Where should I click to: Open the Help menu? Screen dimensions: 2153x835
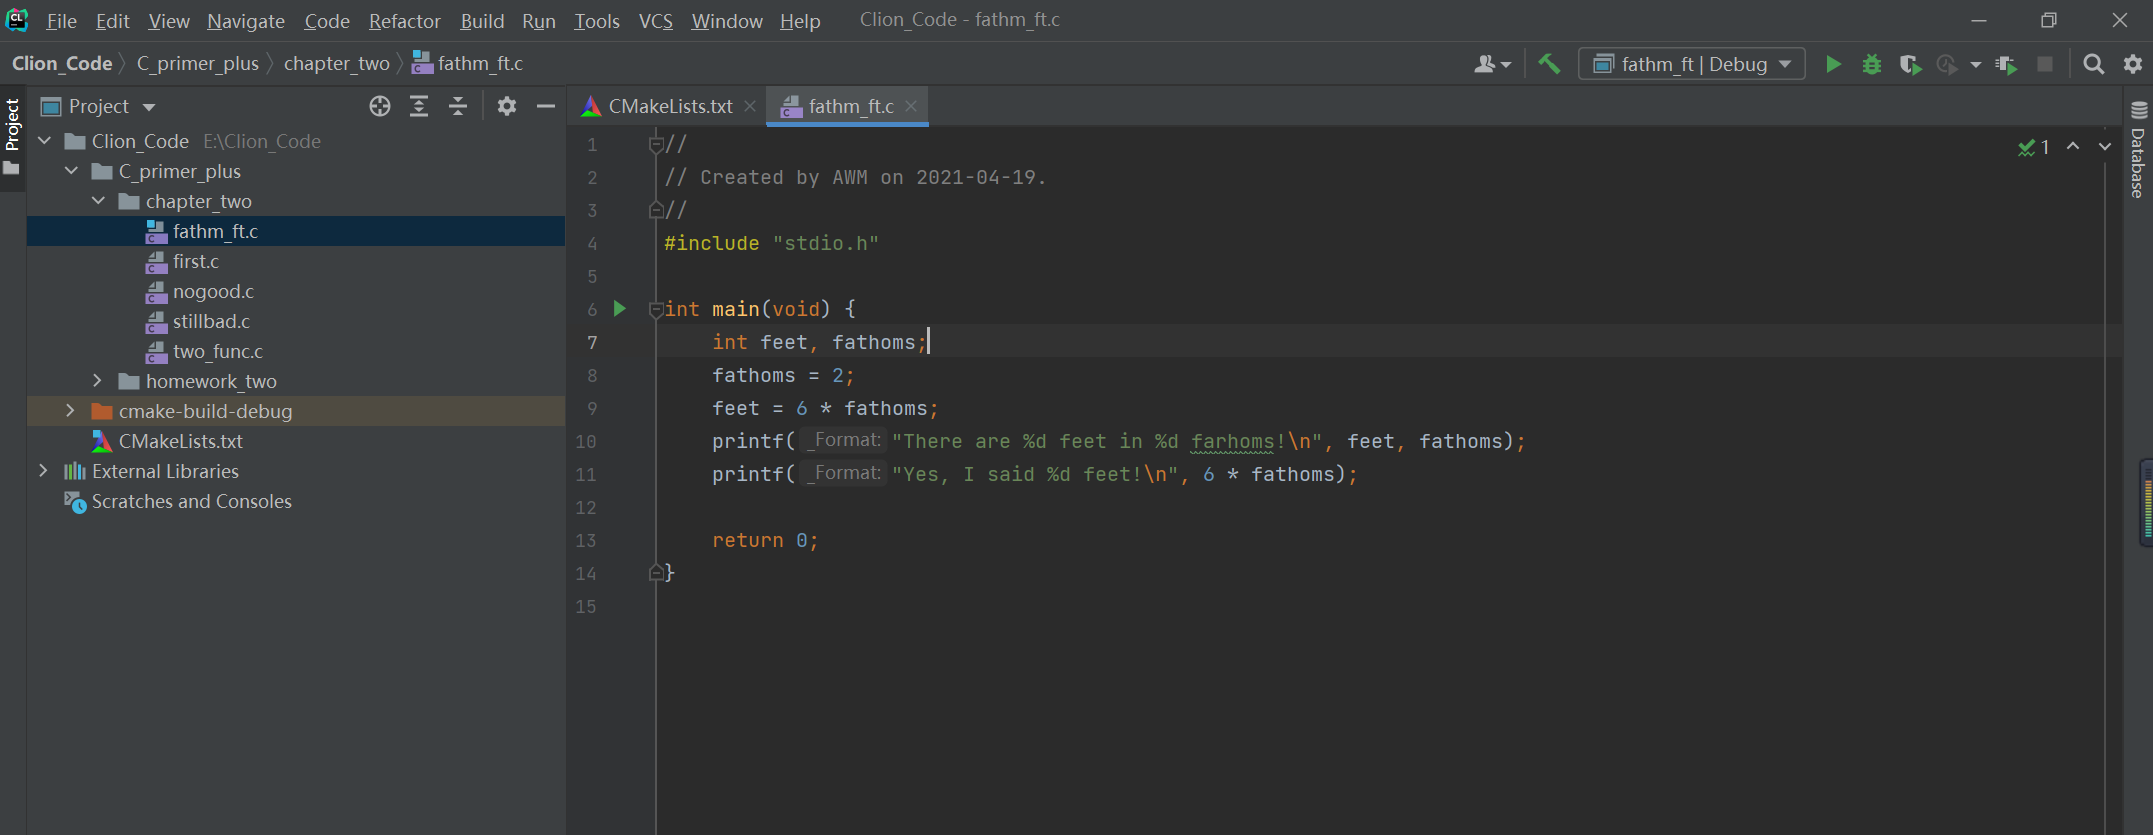pos(800,21)
